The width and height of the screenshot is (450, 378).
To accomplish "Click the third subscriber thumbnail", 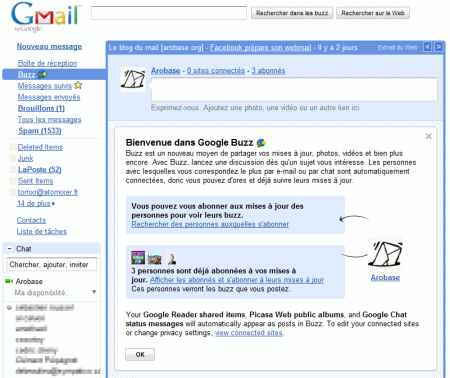I will (x=171, y=258).
